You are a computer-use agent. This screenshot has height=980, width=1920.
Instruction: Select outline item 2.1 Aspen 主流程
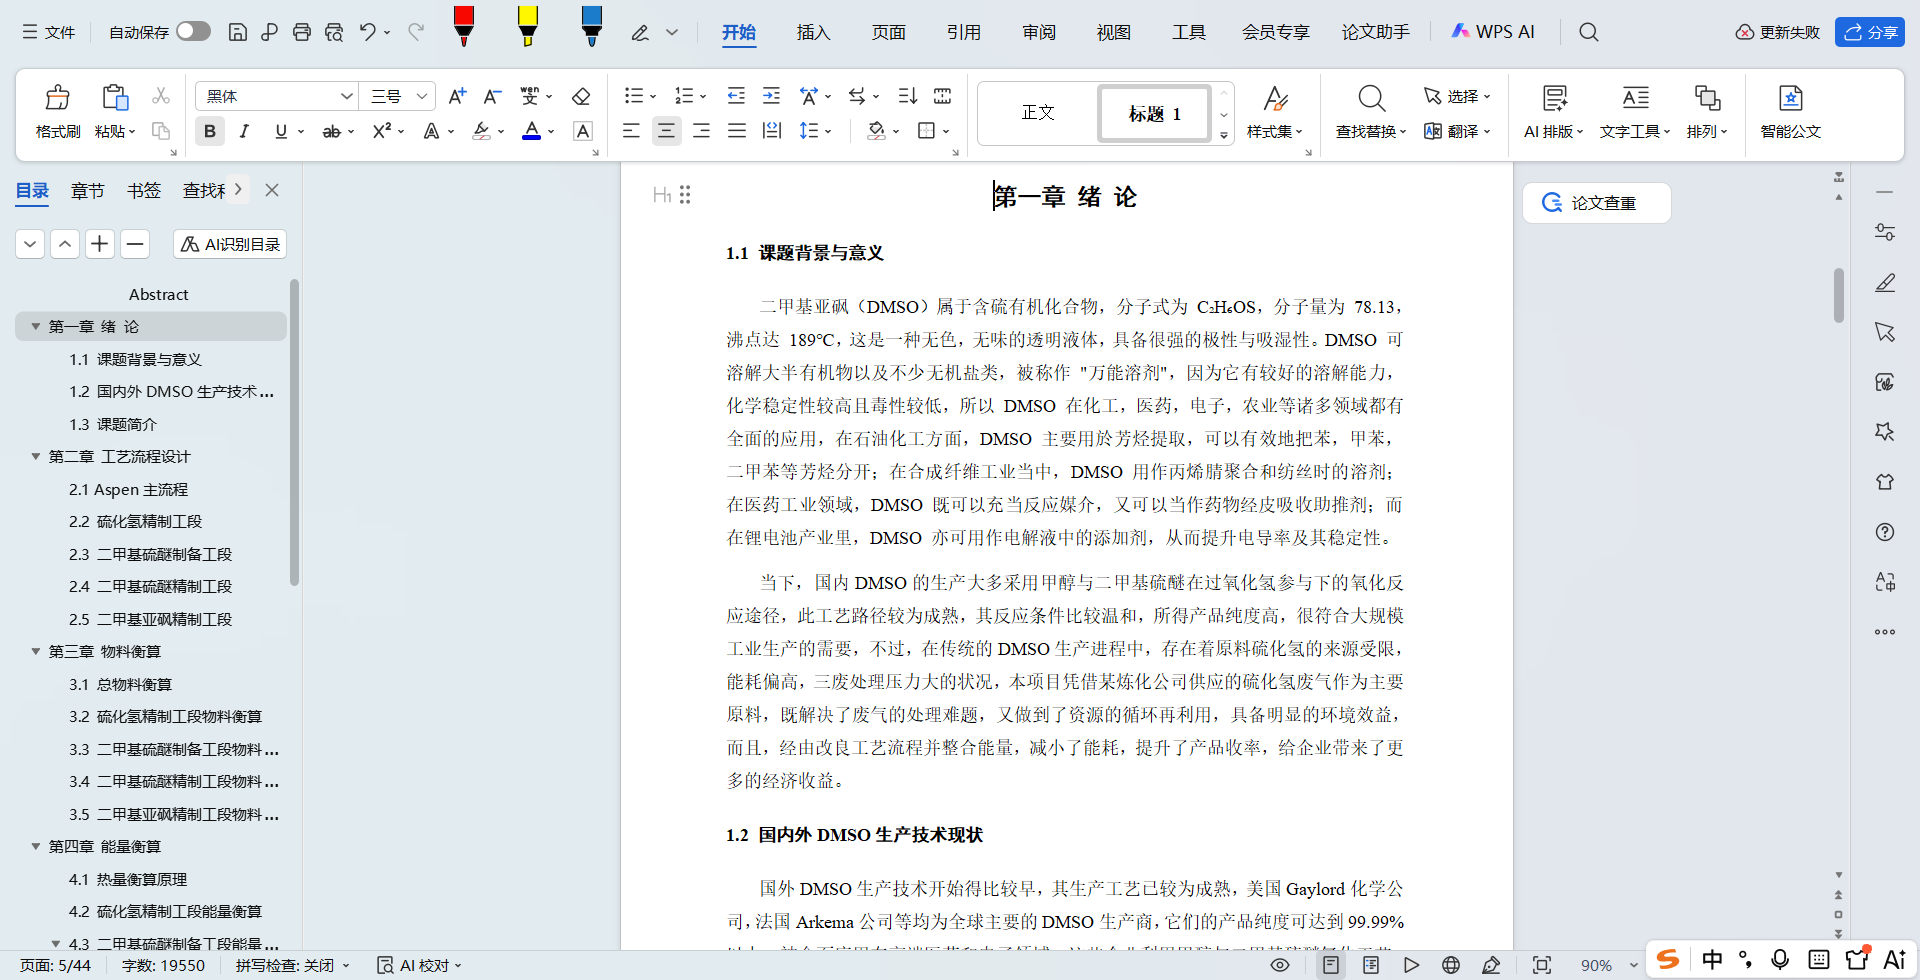click(129, 489)
